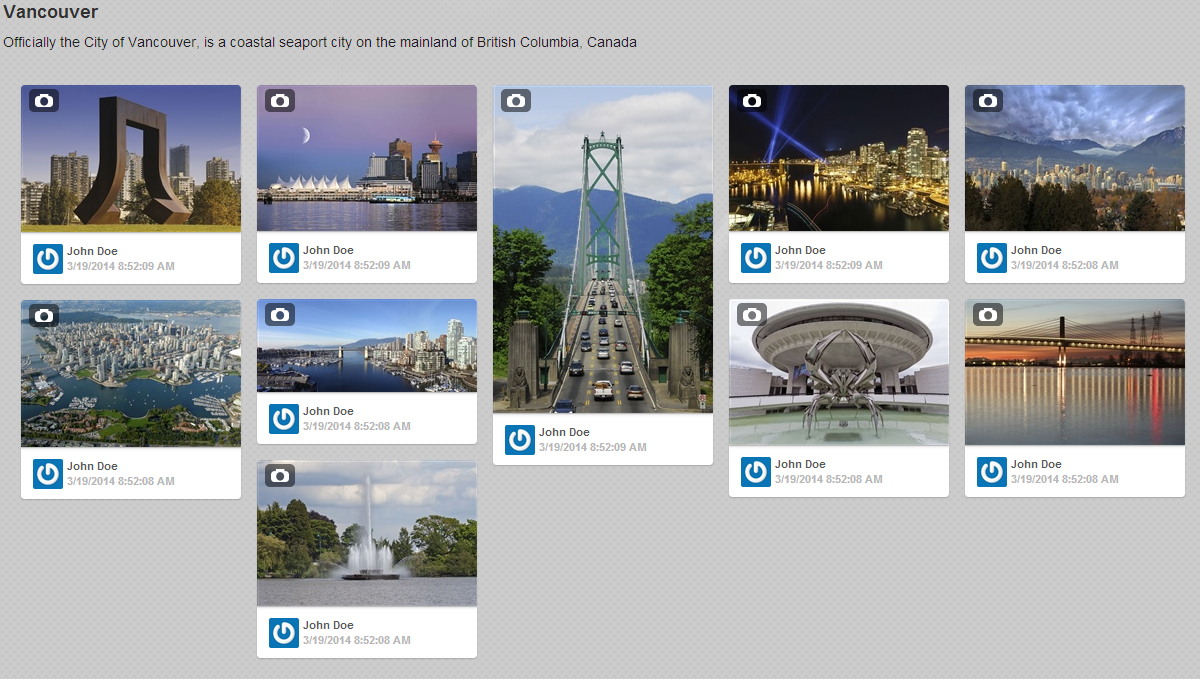
Task: Click the Vancouver page heading
Action: click(x=51, y=13)
